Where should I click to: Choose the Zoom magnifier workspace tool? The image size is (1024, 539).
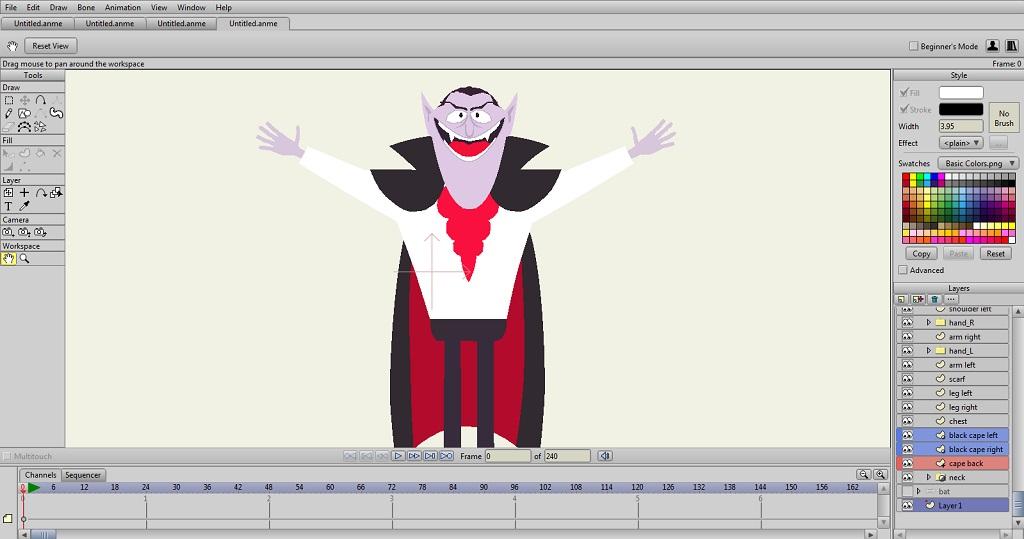pyautogui.click(x=24, y=258)
